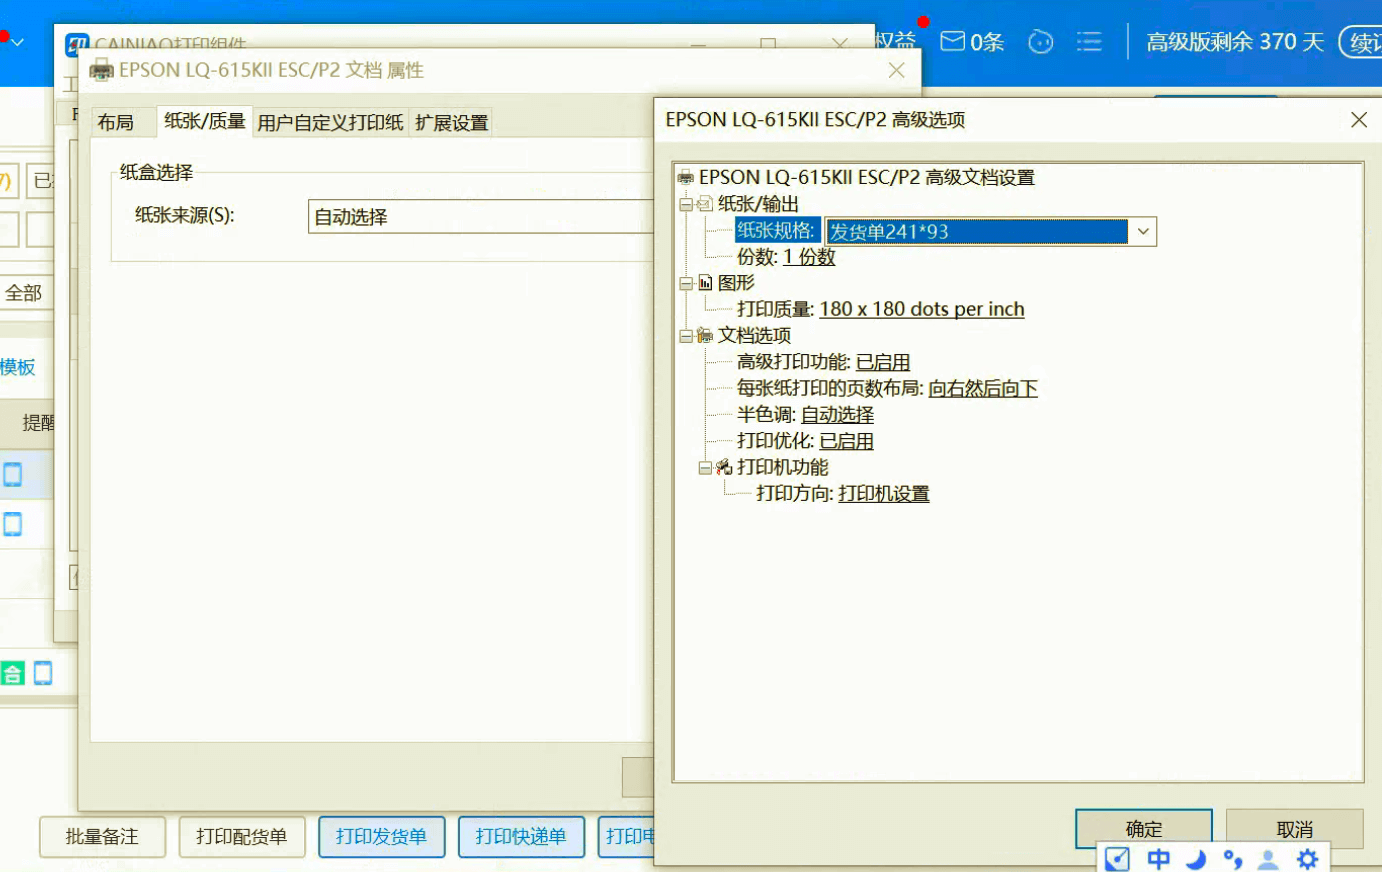Click 高级版剩余 370 天 text
Screen dimensions: 1382x872
[x=1235, y=42]
